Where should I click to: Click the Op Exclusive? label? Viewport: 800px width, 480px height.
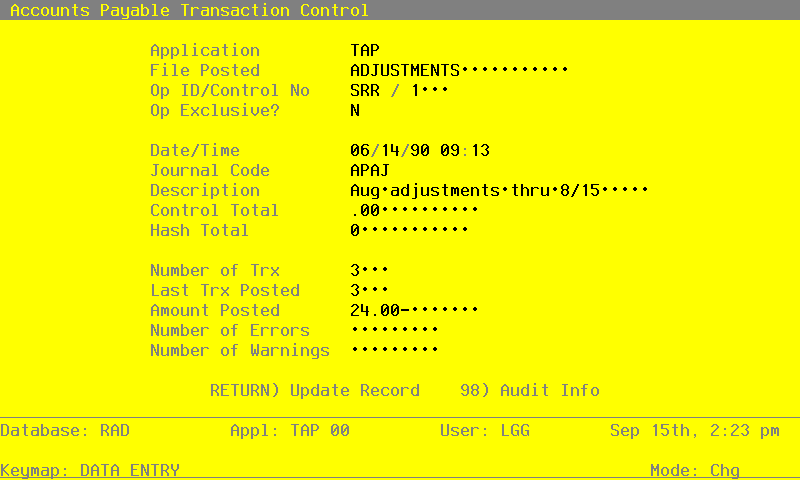pyautogui.click(x=215, y=110)
